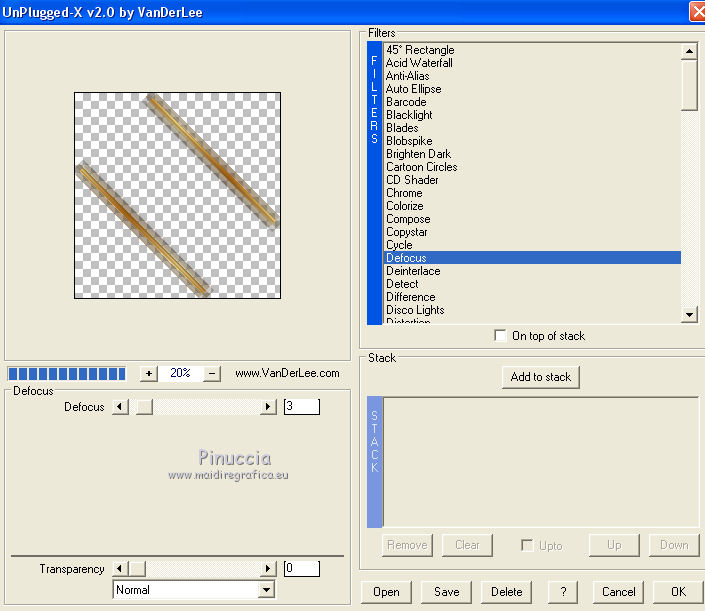This screenshot has width=705, height=611.
Task: Enable On top of stack checkbox
Action: [500, 336]
